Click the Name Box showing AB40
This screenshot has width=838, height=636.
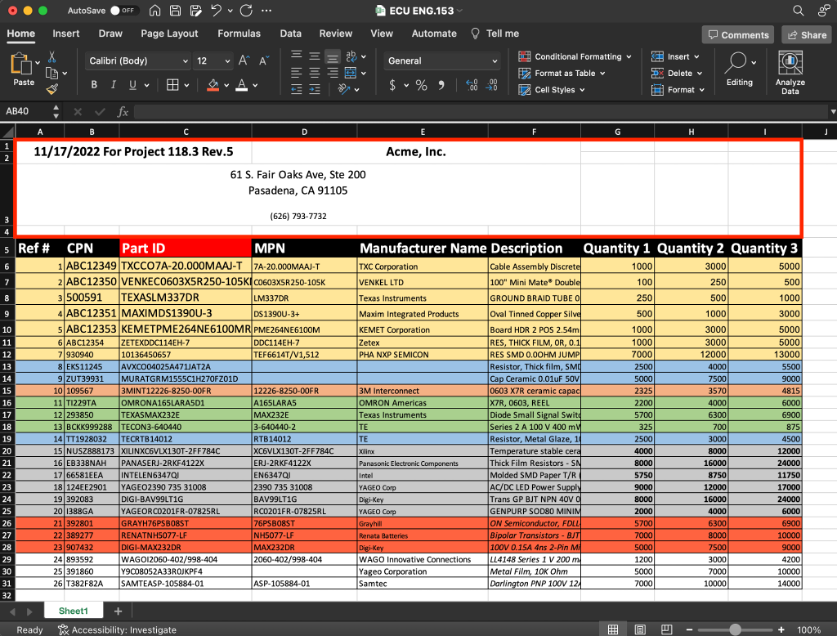[x=26, y=111]
